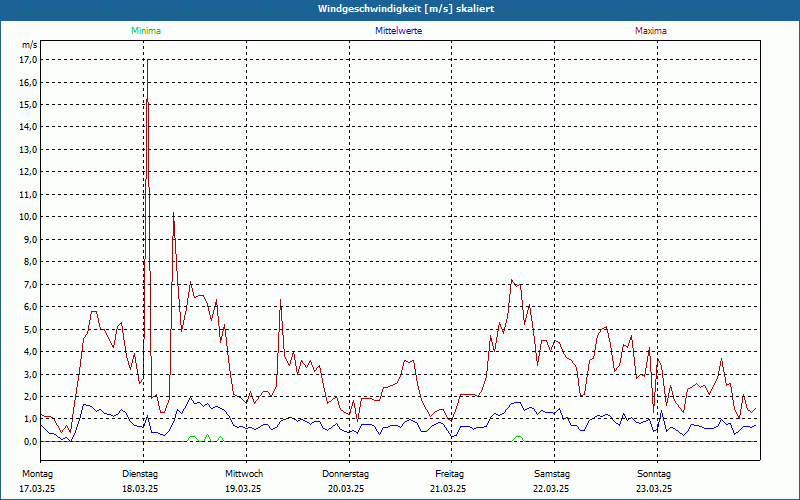Click the 2,0 y-axis value
Viewport: 800px width, 500px height.
point(31,396)
